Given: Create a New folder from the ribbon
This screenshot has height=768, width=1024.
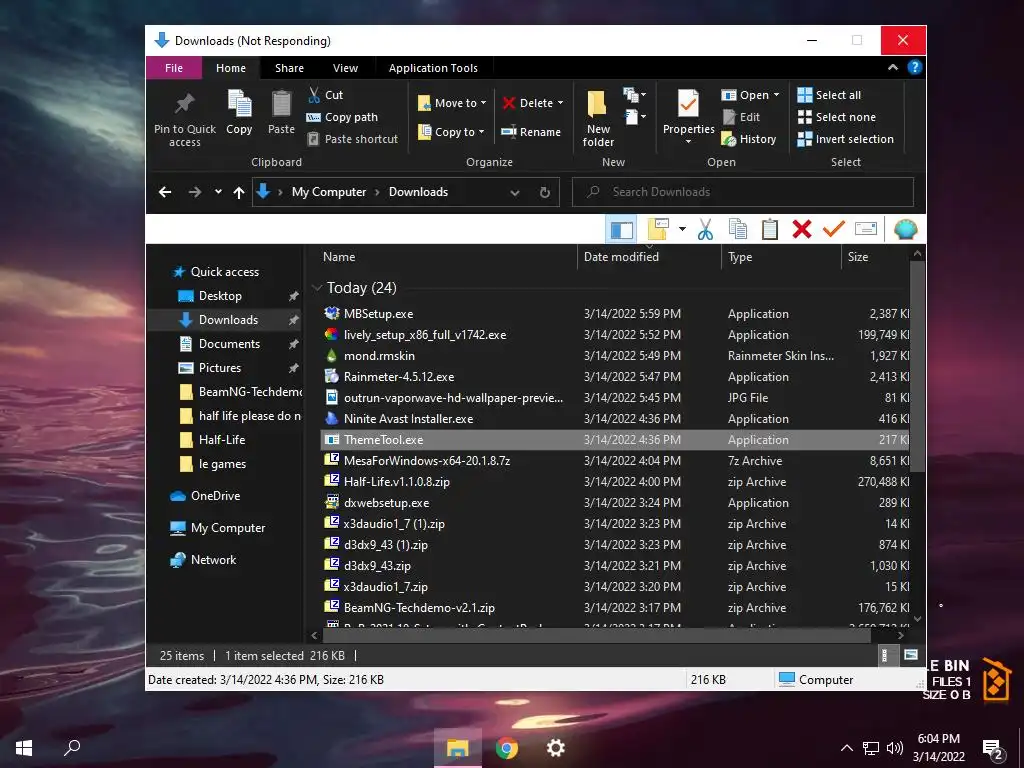Looking at the screenshot, I should (x=598, y=119).
